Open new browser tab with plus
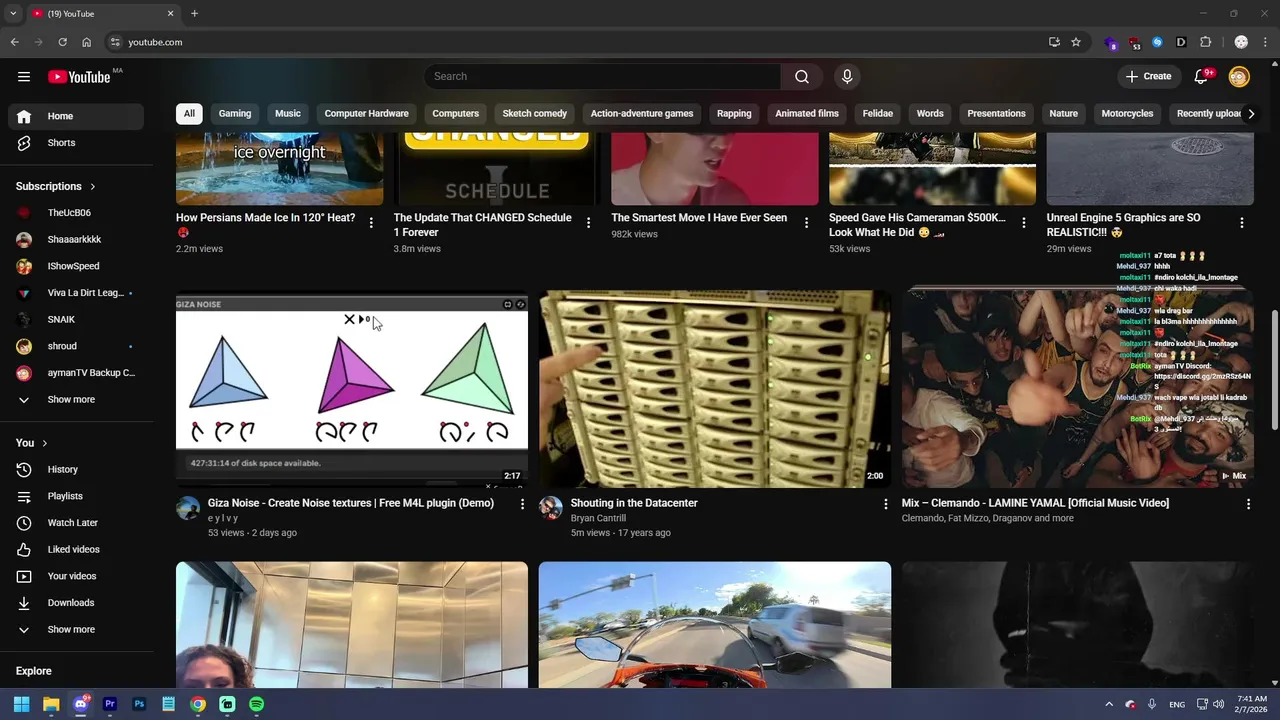 click(x=194, y=14)
